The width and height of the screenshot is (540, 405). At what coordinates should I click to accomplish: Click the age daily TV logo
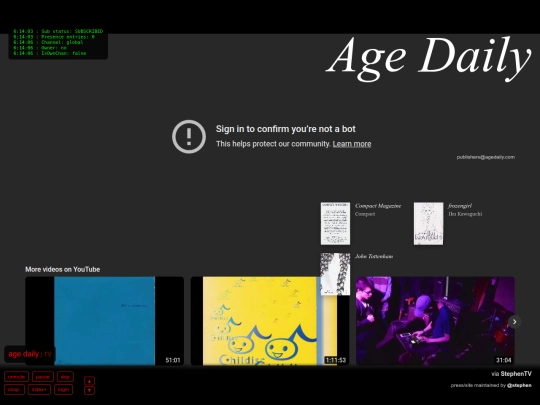pyautogui.click(x=30, y=354)
